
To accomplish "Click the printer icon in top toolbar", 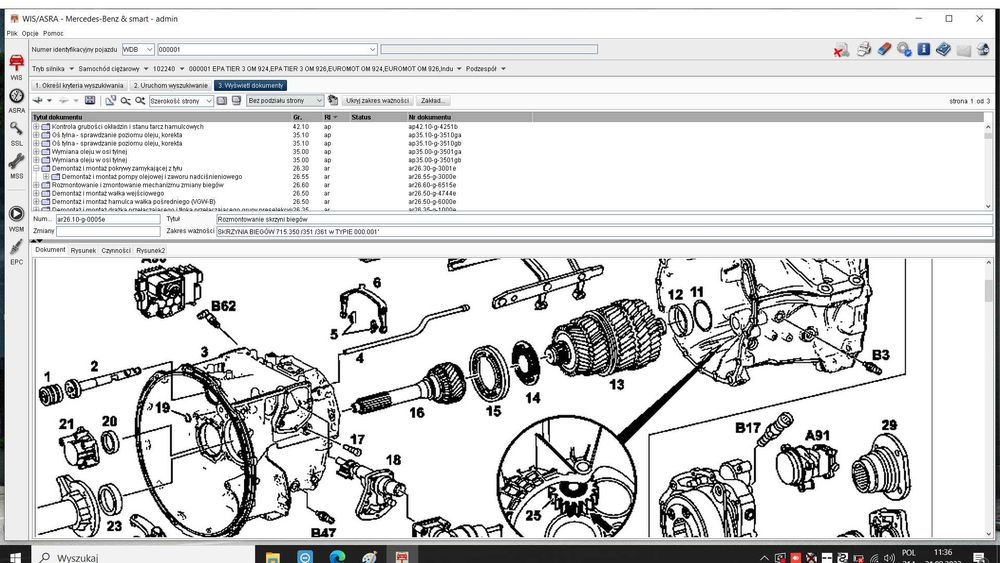I will (864, 49).
